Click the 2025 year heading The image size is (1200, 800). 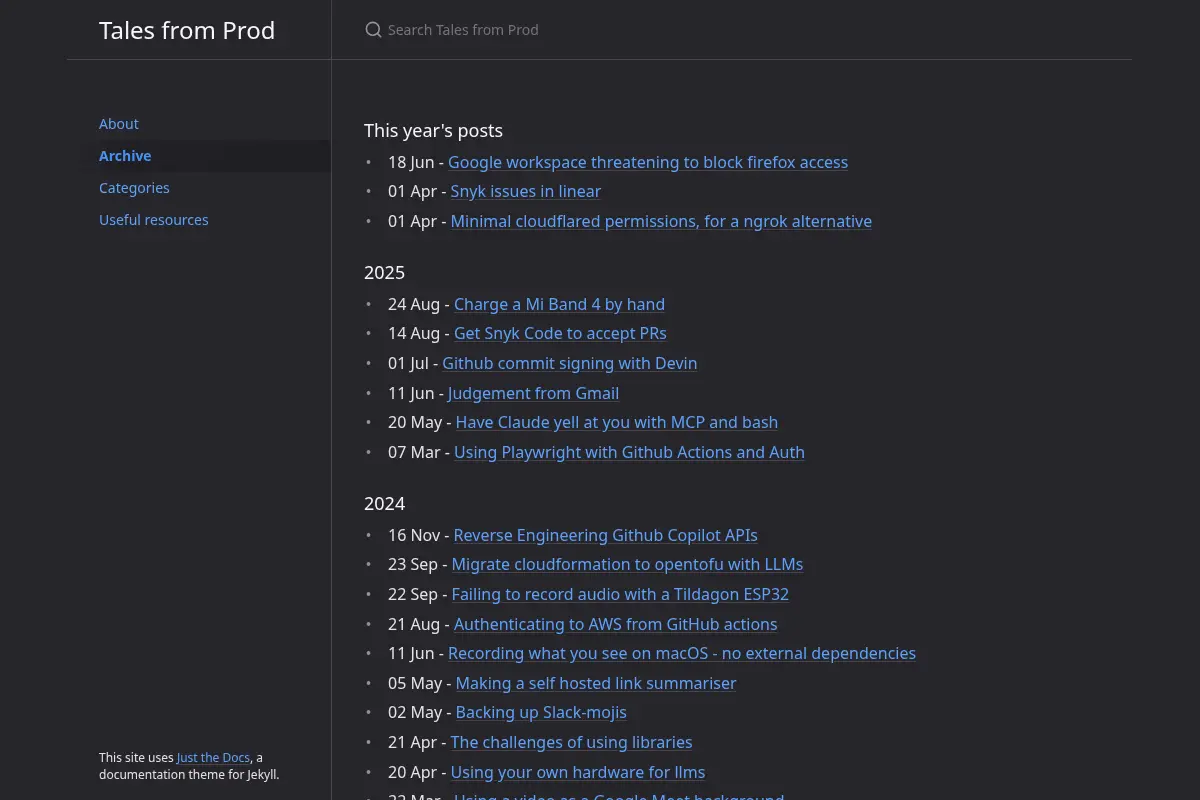[384, 273]
